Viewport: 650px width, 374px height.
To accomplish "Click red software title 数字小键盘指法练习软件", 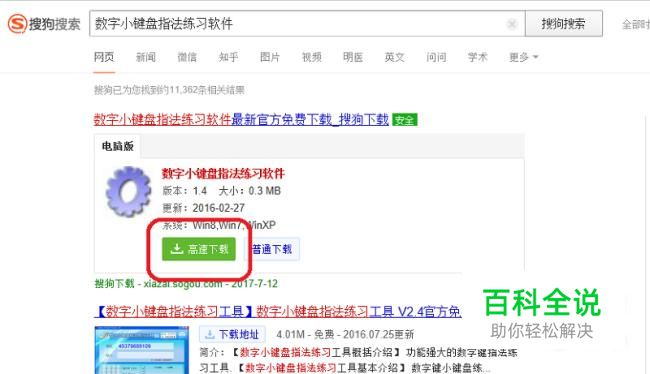I will click(x=223, y=173).
